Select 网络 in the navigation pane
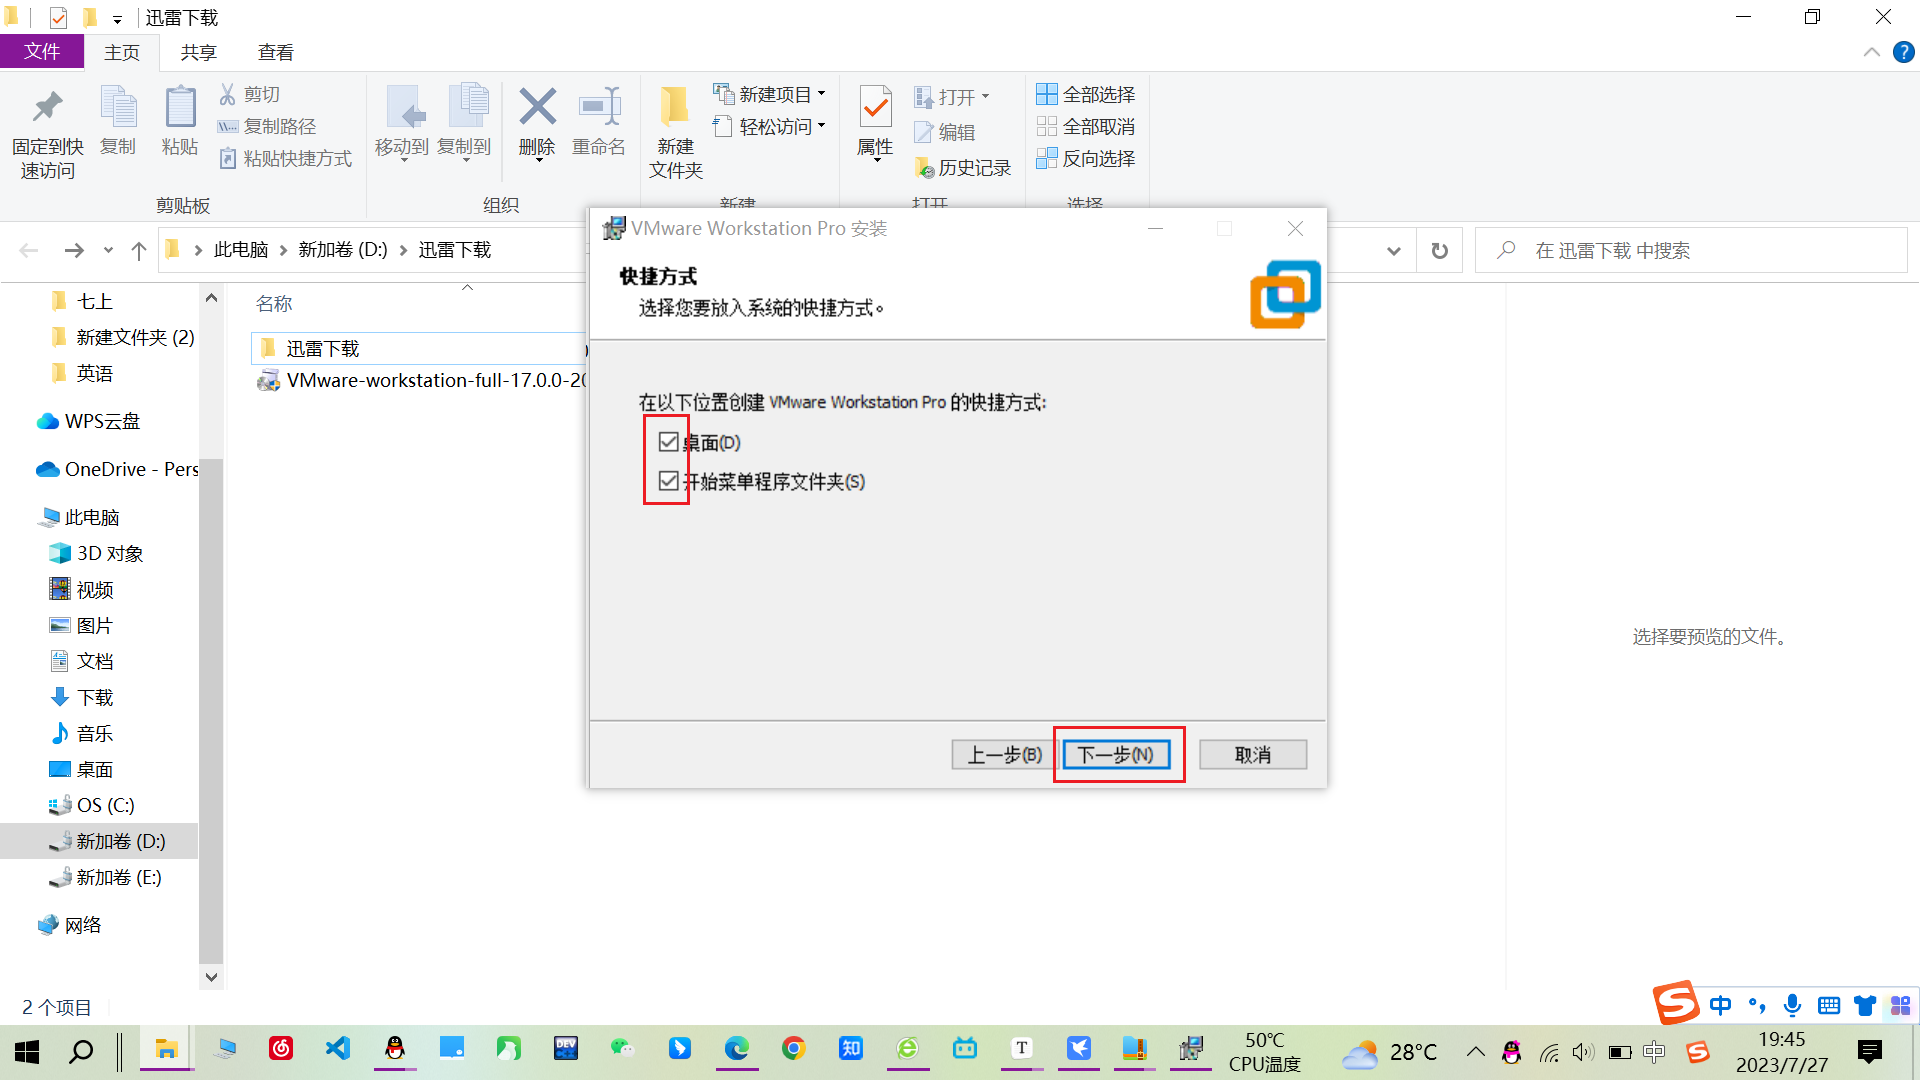 tap(83, 925)
